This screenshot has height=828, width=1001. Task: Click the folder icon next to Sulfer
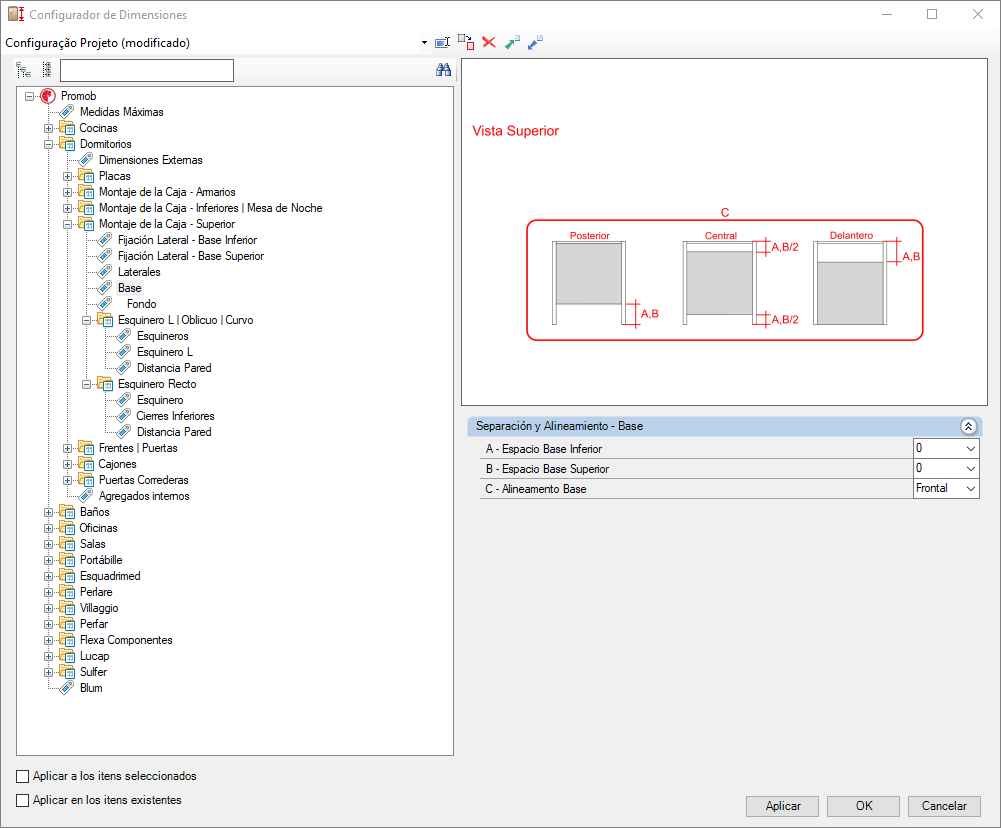click(67, 672)
